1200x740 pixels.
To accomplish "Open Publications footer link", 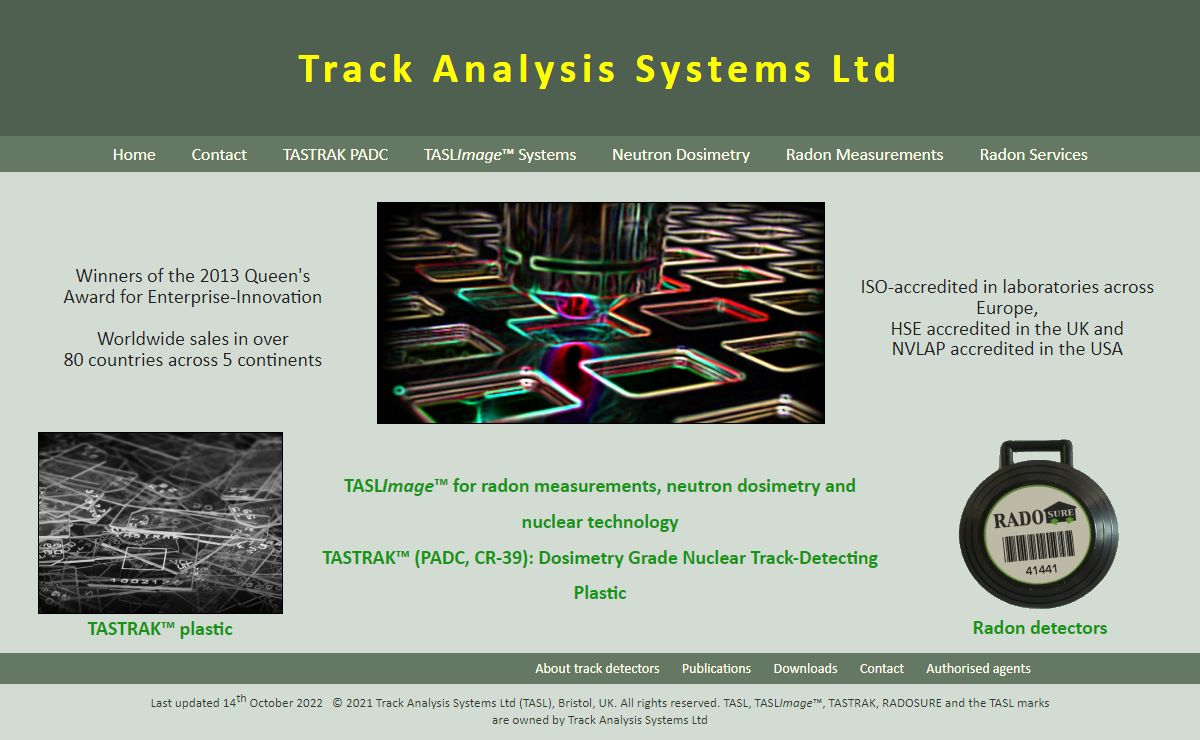I will click(716, 668).
